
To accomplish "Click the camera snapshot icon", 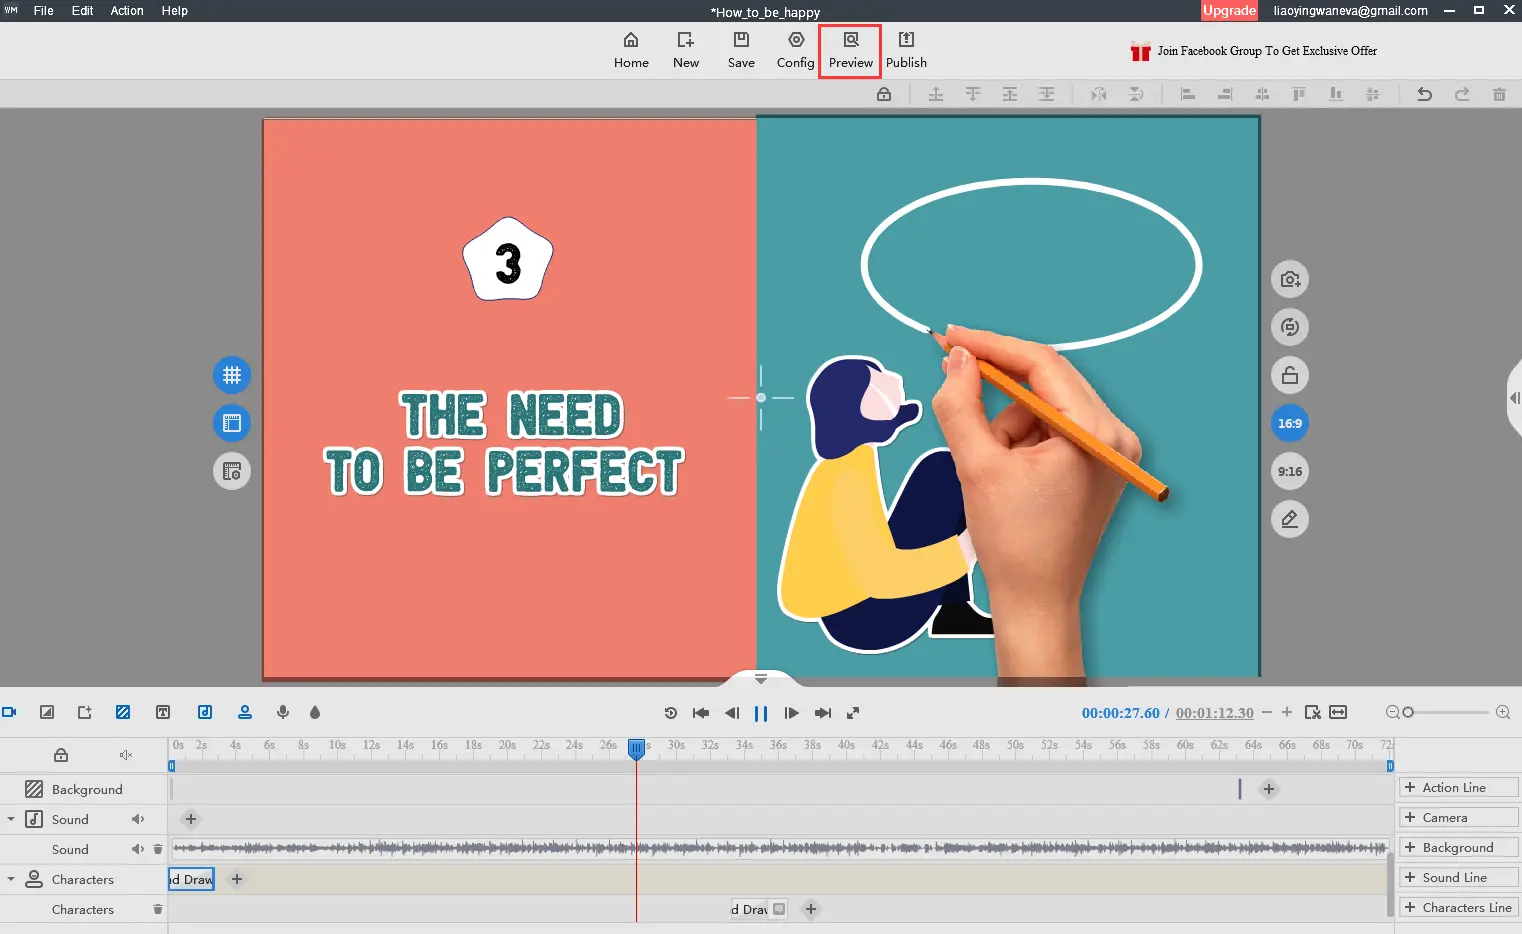I will coord(1290,279).
